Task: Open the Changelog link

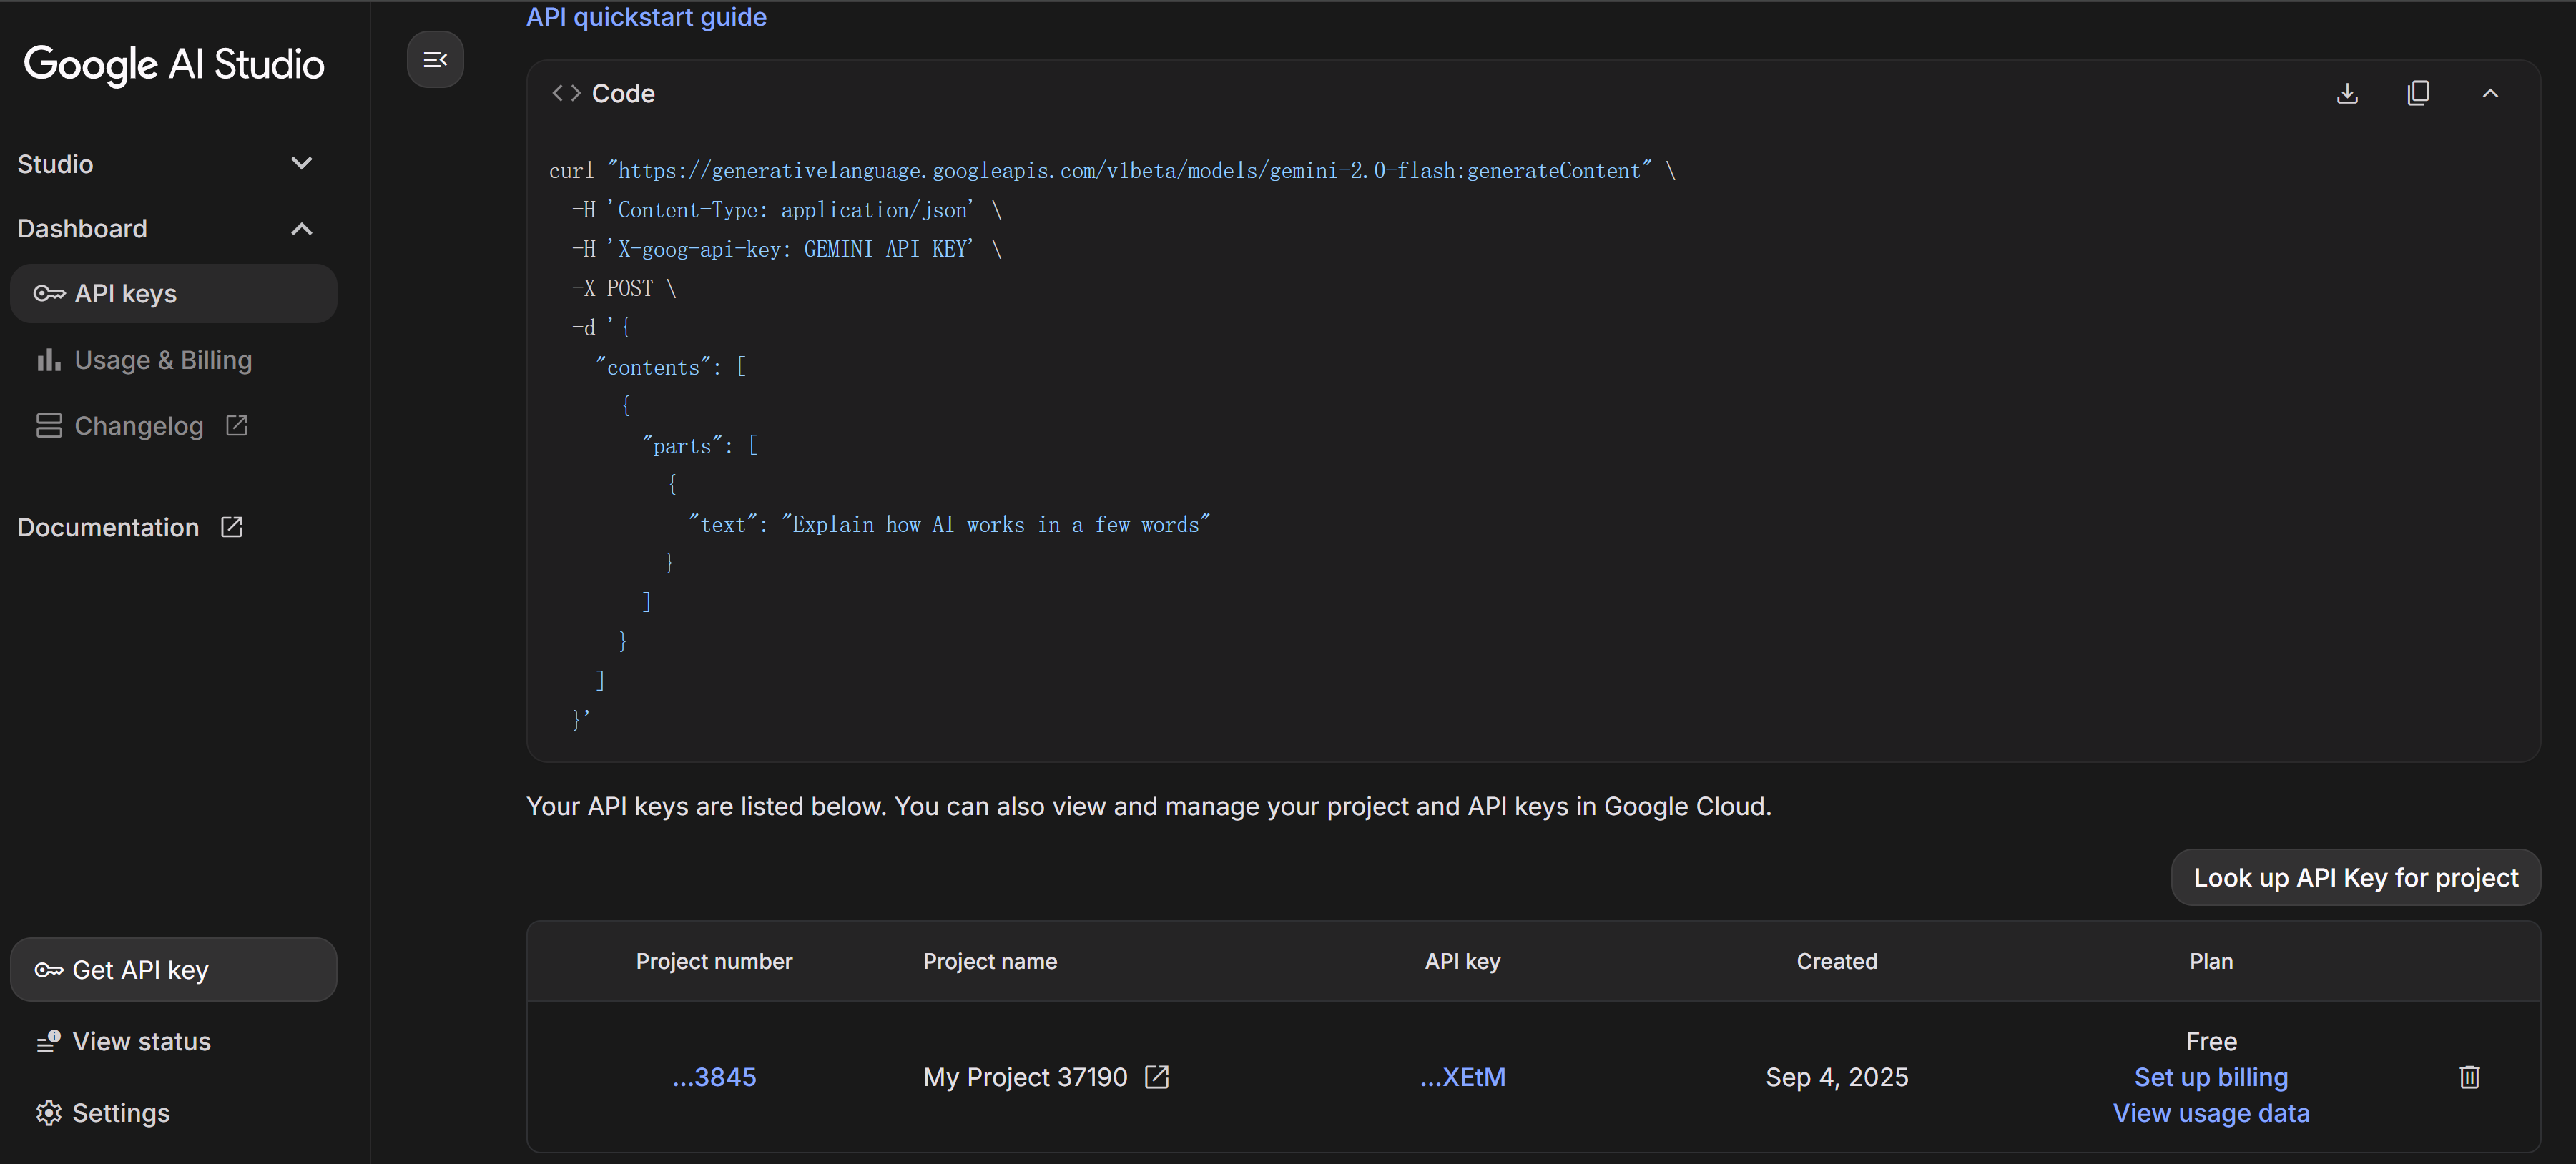Action: coord(142,426)
